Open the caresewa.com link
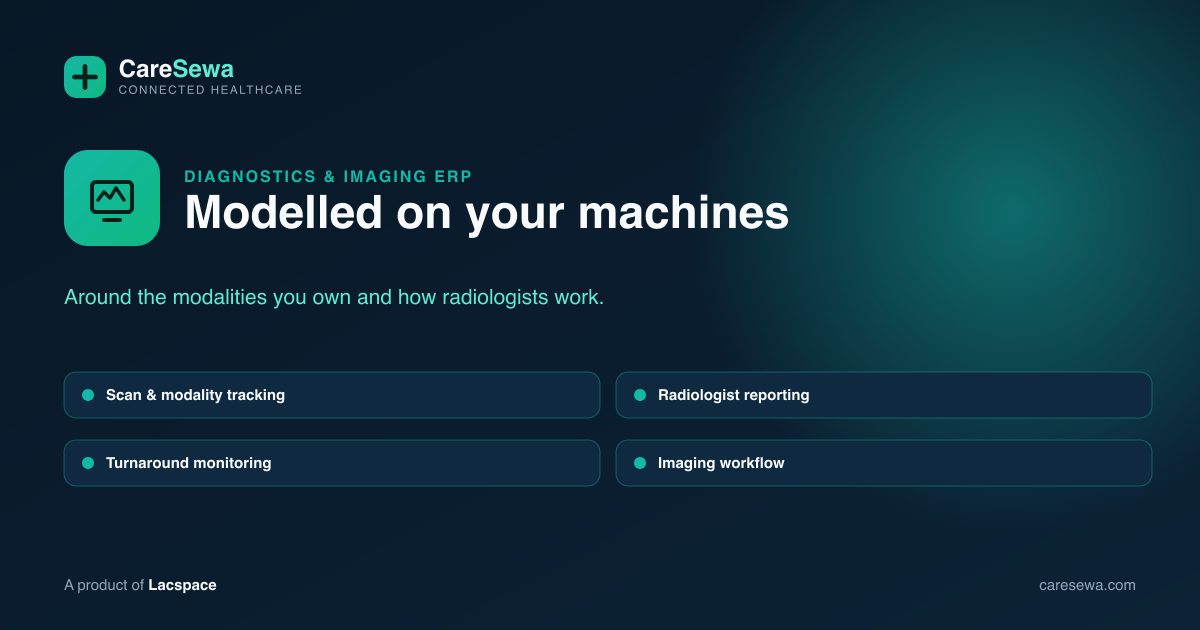The image size is (1200, 630). coord(1087,585)
